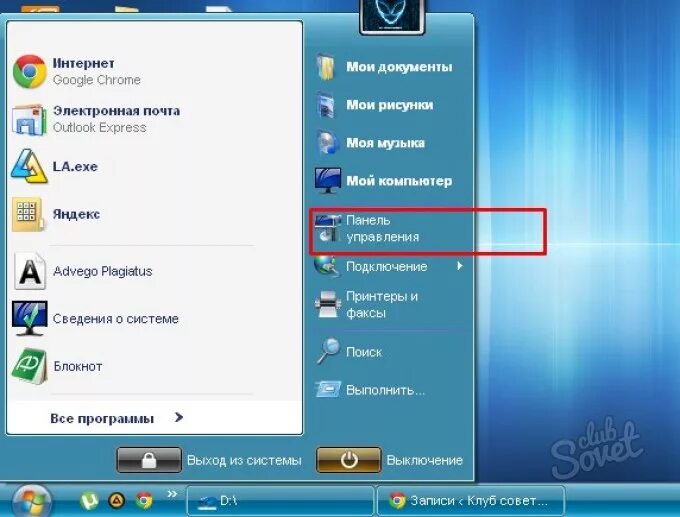Click Мои рисунки pictures icon

point(326,105)
